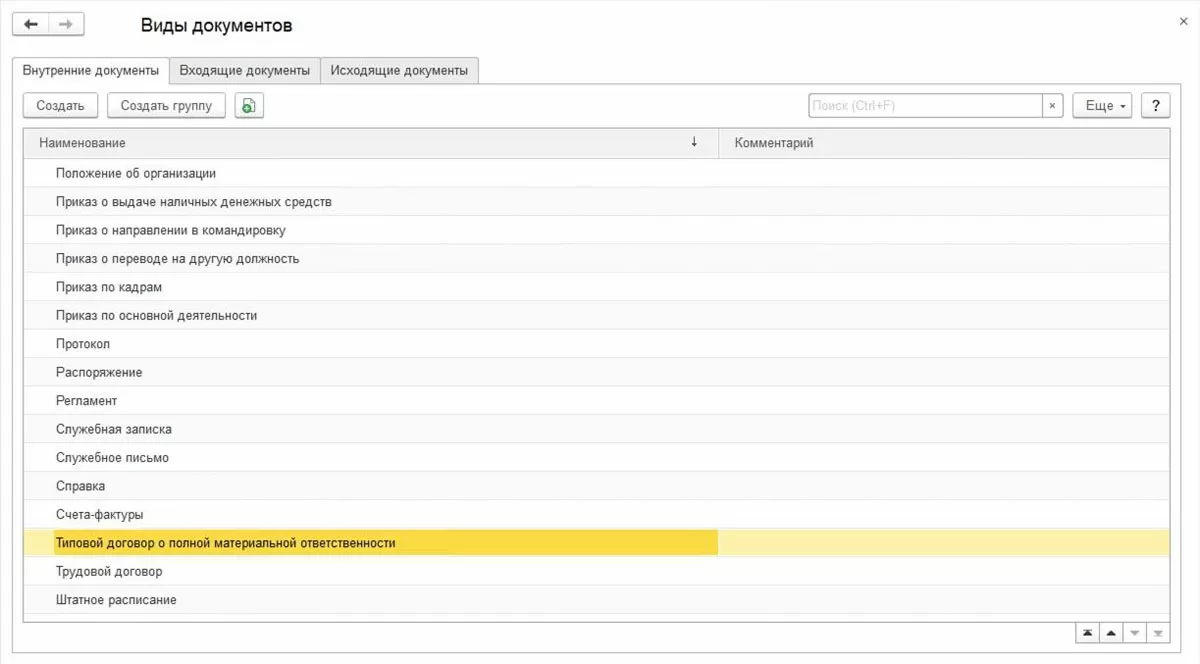Click the Создать группу button
Screen dimensions: 1200x664
click(x=166, y=105)
